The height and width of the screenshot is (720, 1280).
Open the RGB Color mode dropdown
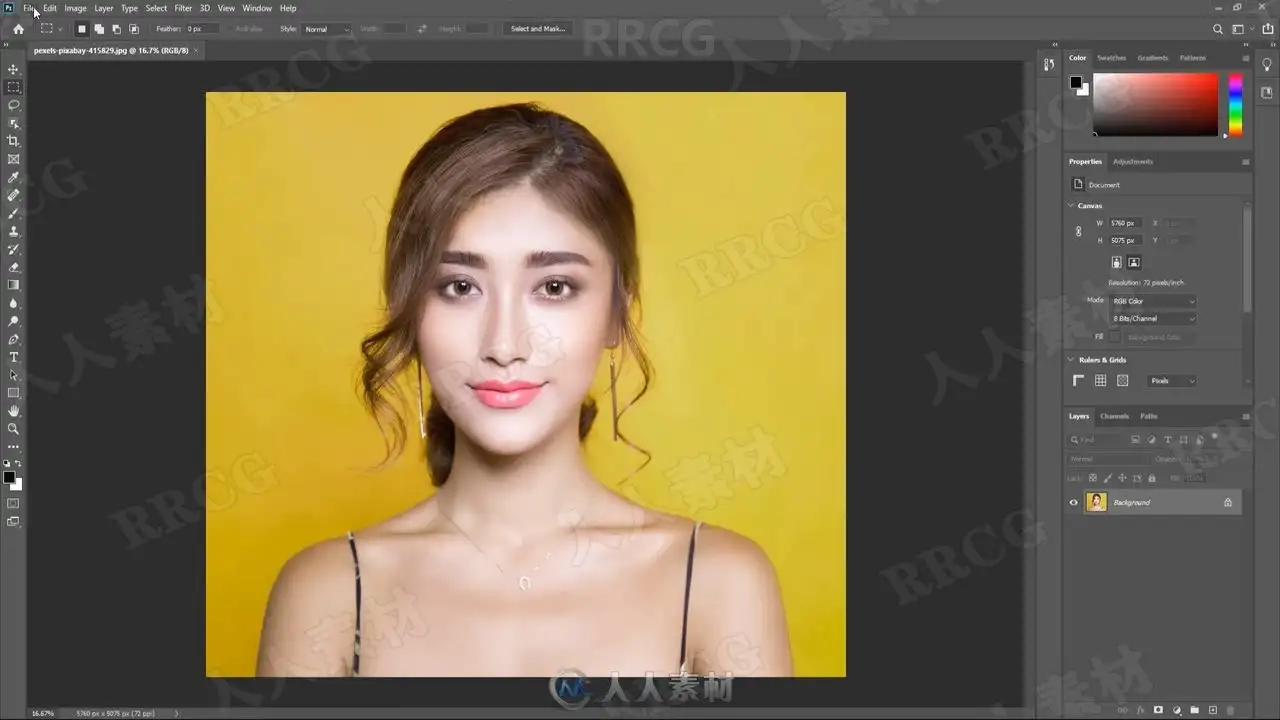pyautogui.click(x=1153, y=301)
